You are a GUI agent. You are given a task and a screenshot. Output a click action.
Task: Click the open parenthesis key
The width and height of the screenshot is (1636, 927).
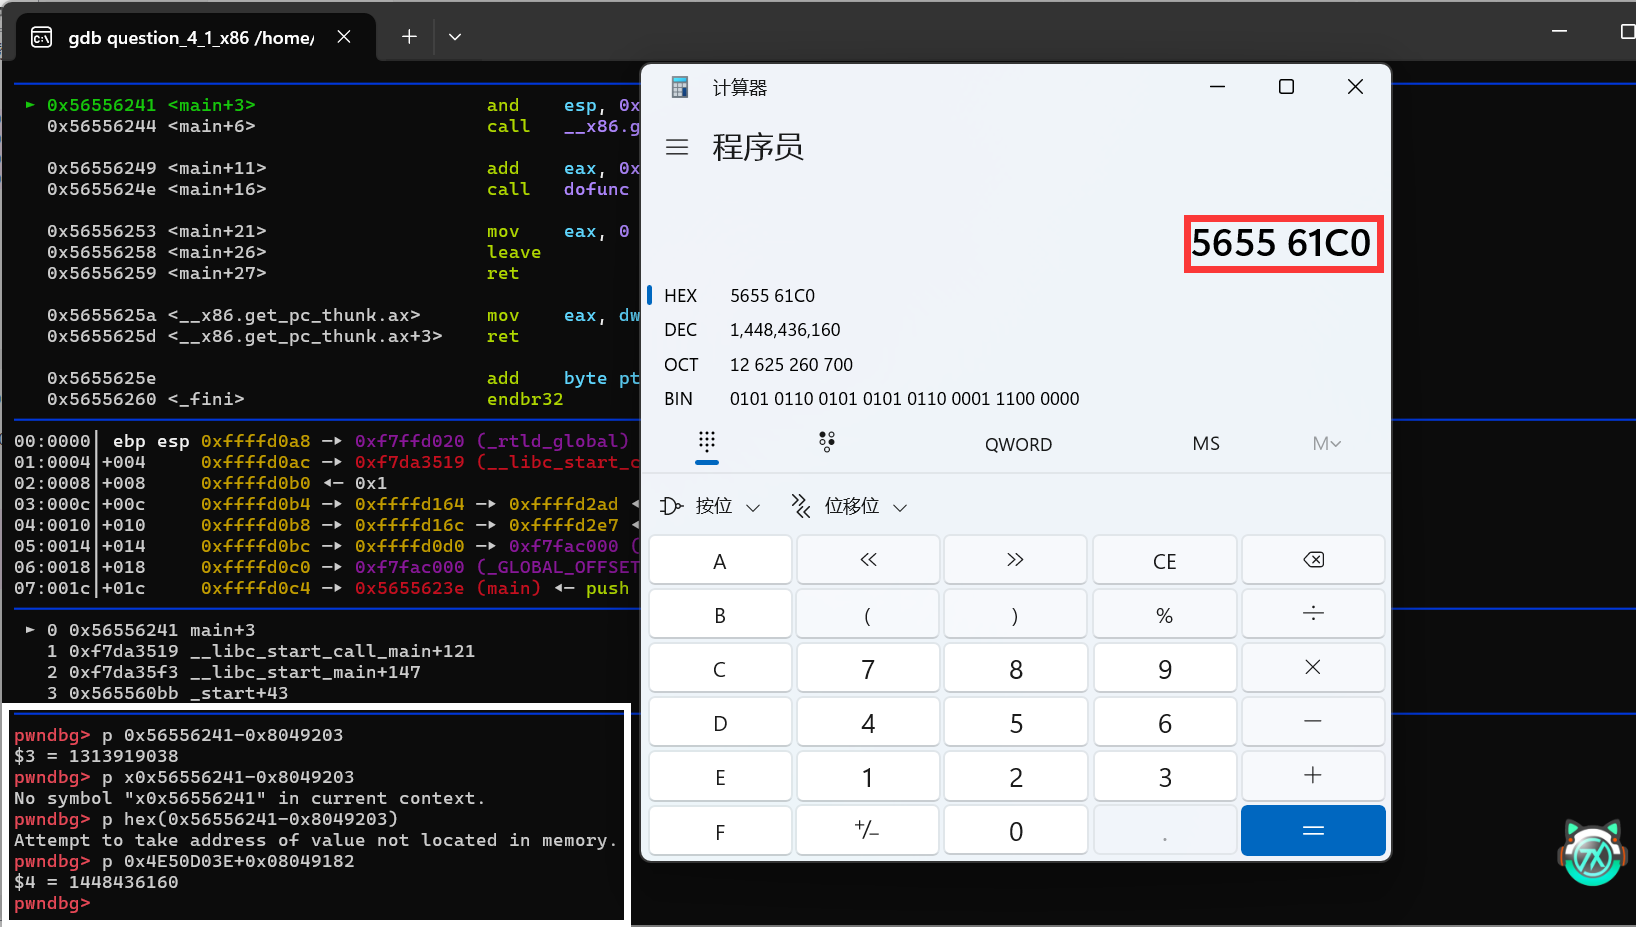click(868, 614)
